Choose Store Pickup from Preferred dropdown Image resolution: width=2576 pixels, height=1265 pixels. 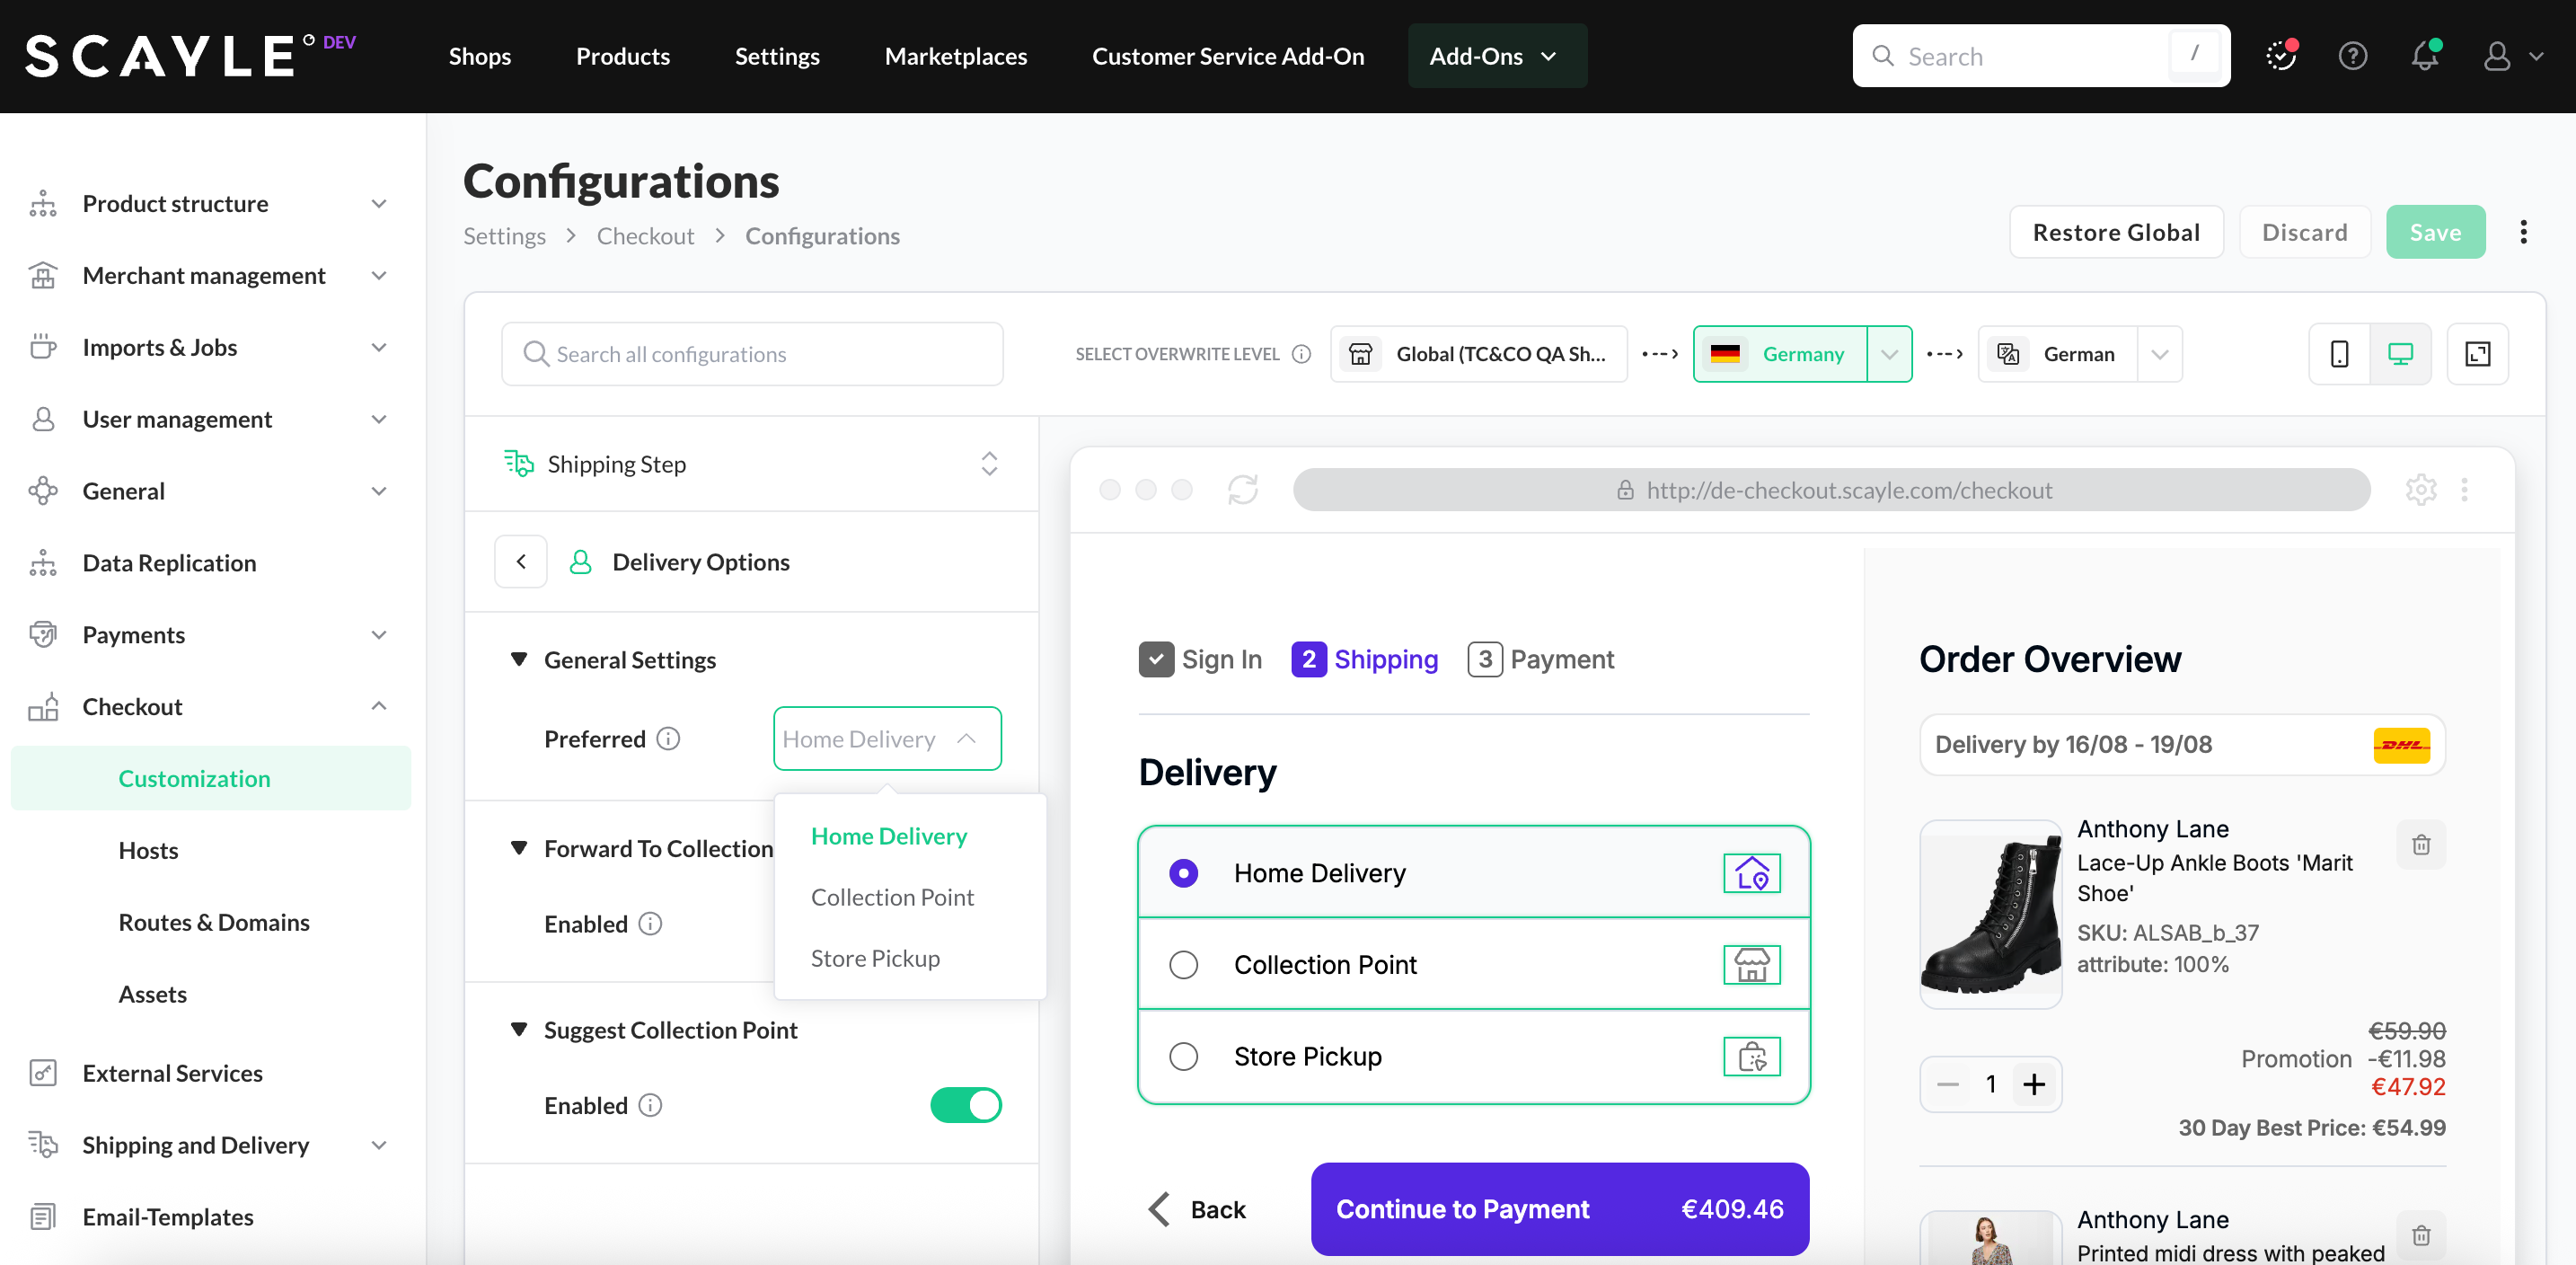point(875,958)
